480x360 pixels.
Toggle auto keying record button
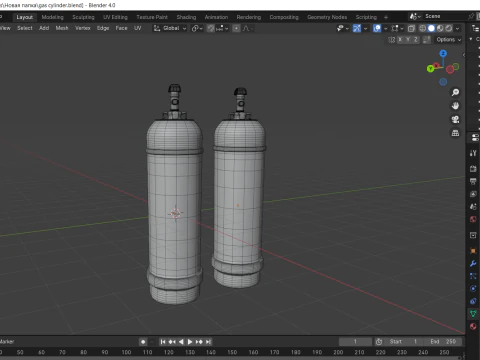tap(143, 342)
